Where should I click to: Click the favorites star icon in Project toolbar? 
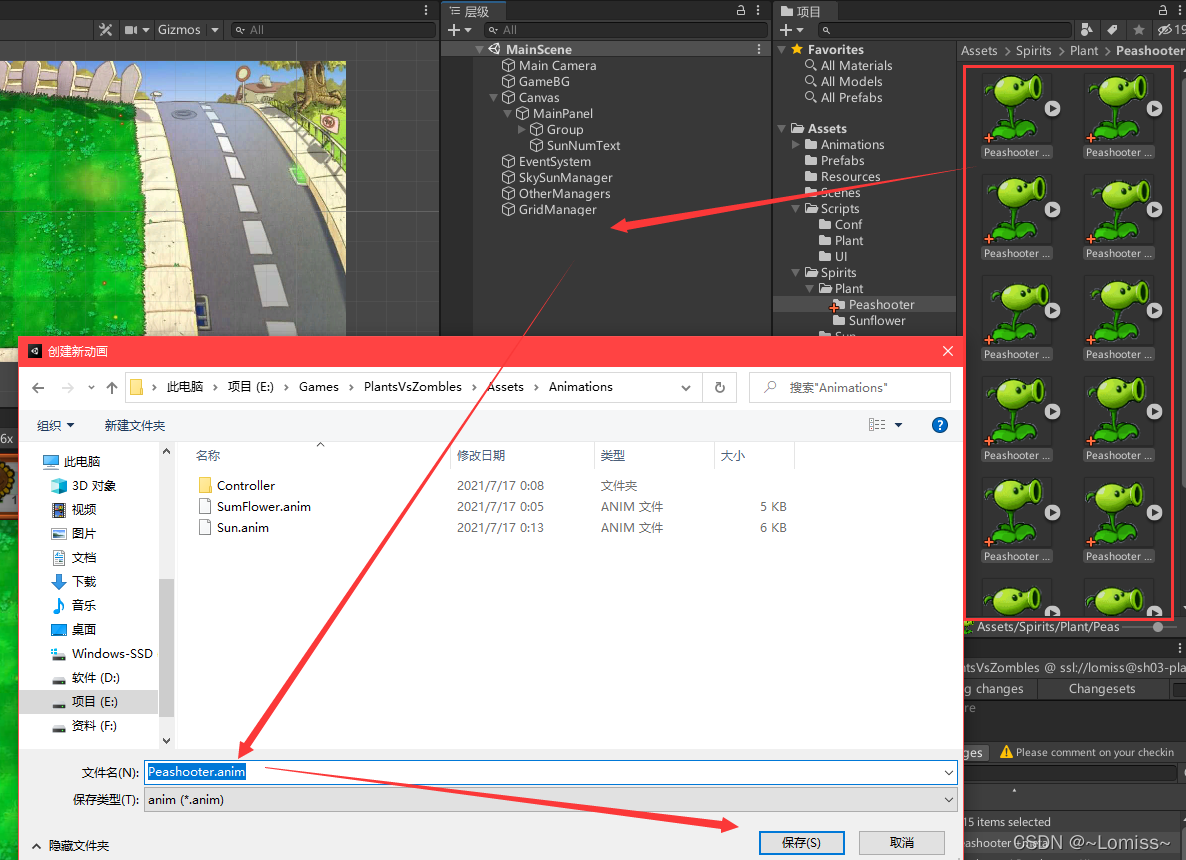tap(1138, 29)
